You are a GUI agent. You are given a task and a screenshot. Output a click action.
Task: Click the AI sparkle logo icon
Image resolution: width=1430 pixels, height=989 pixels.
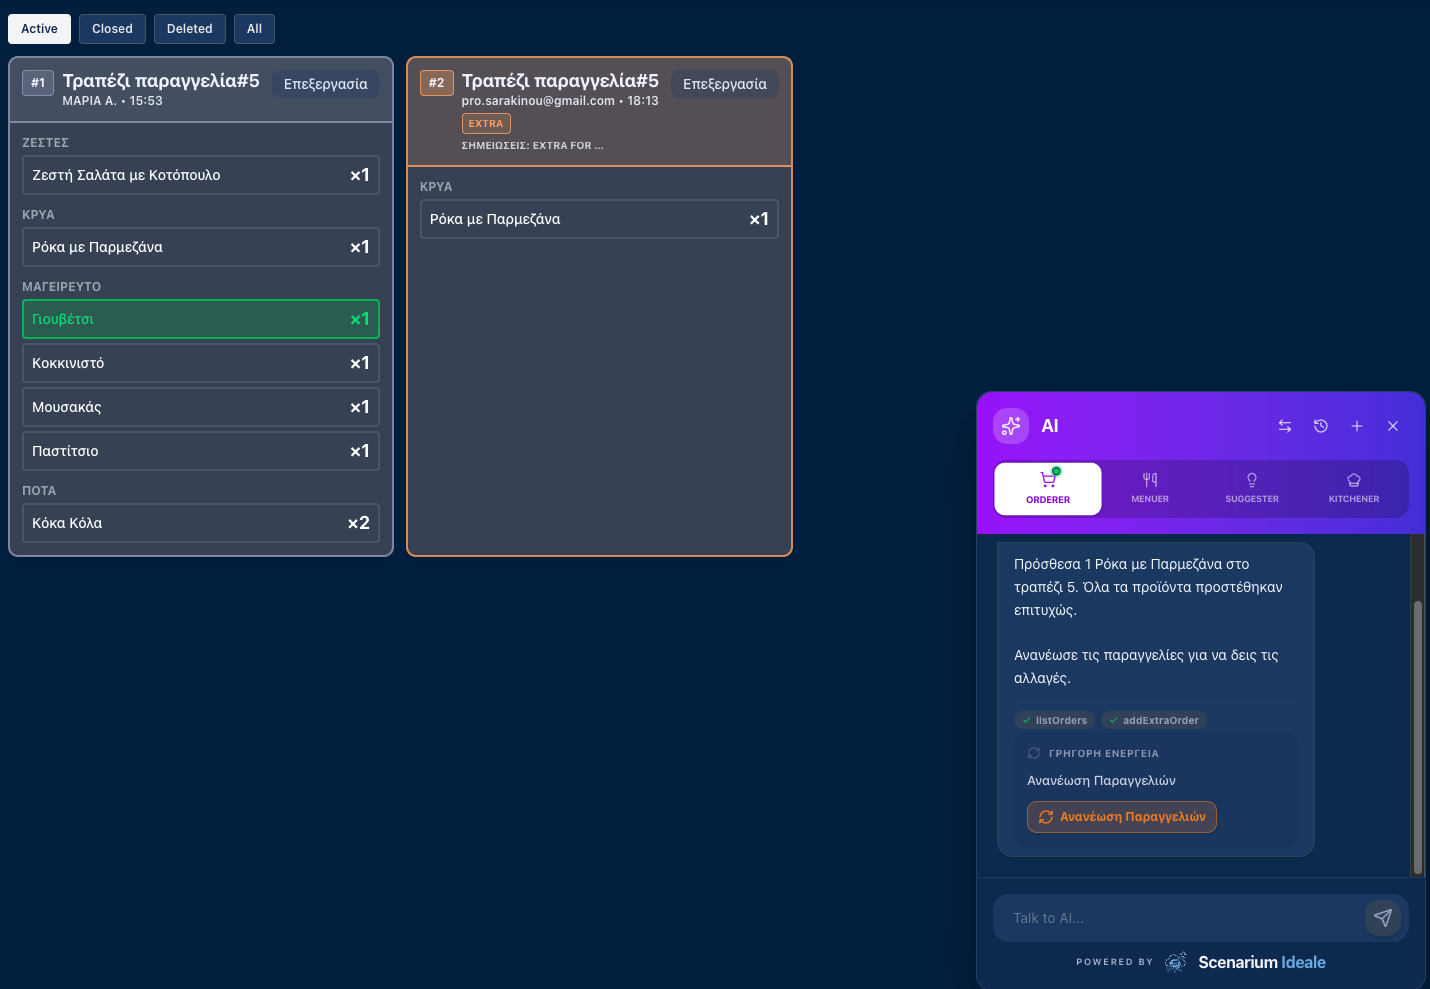pos(1011,426)
